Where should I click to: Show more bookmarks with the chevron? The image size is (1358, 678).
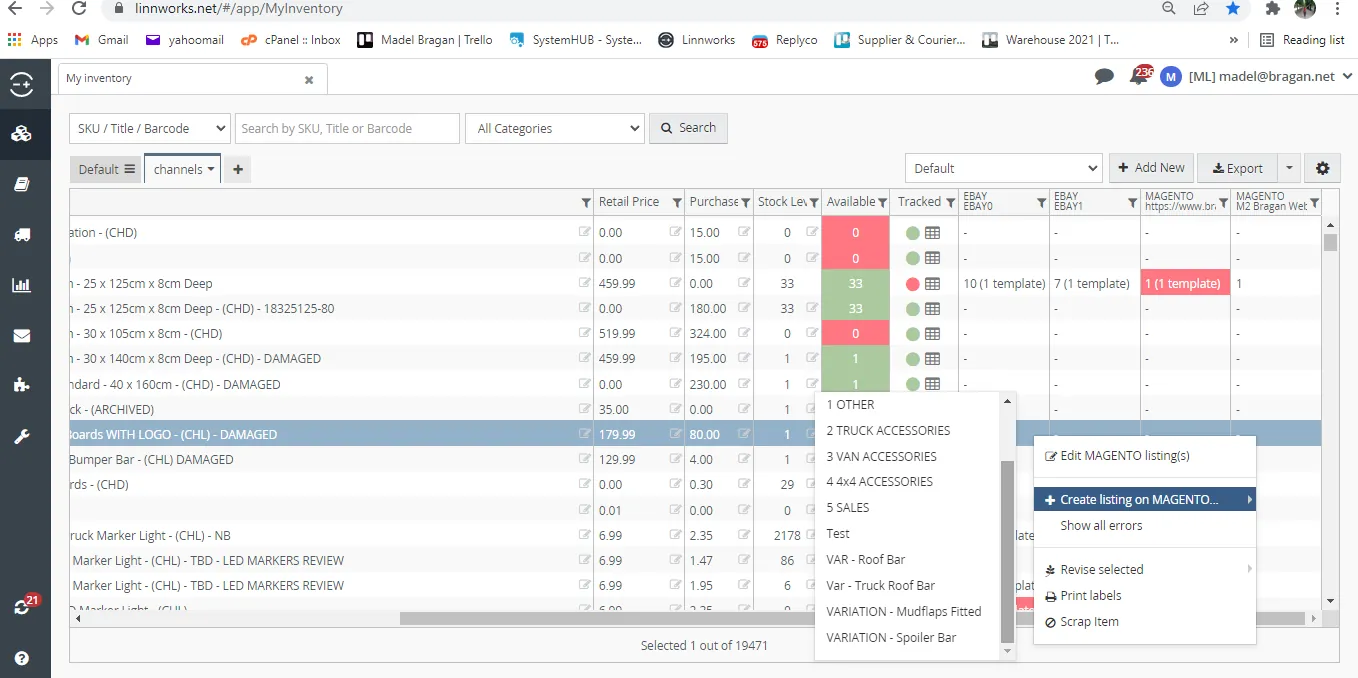pos(1233,40)
